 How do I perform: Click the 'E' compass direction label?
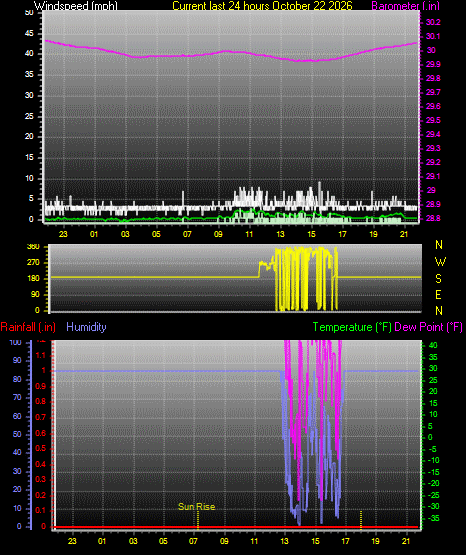tap(438, 294)
